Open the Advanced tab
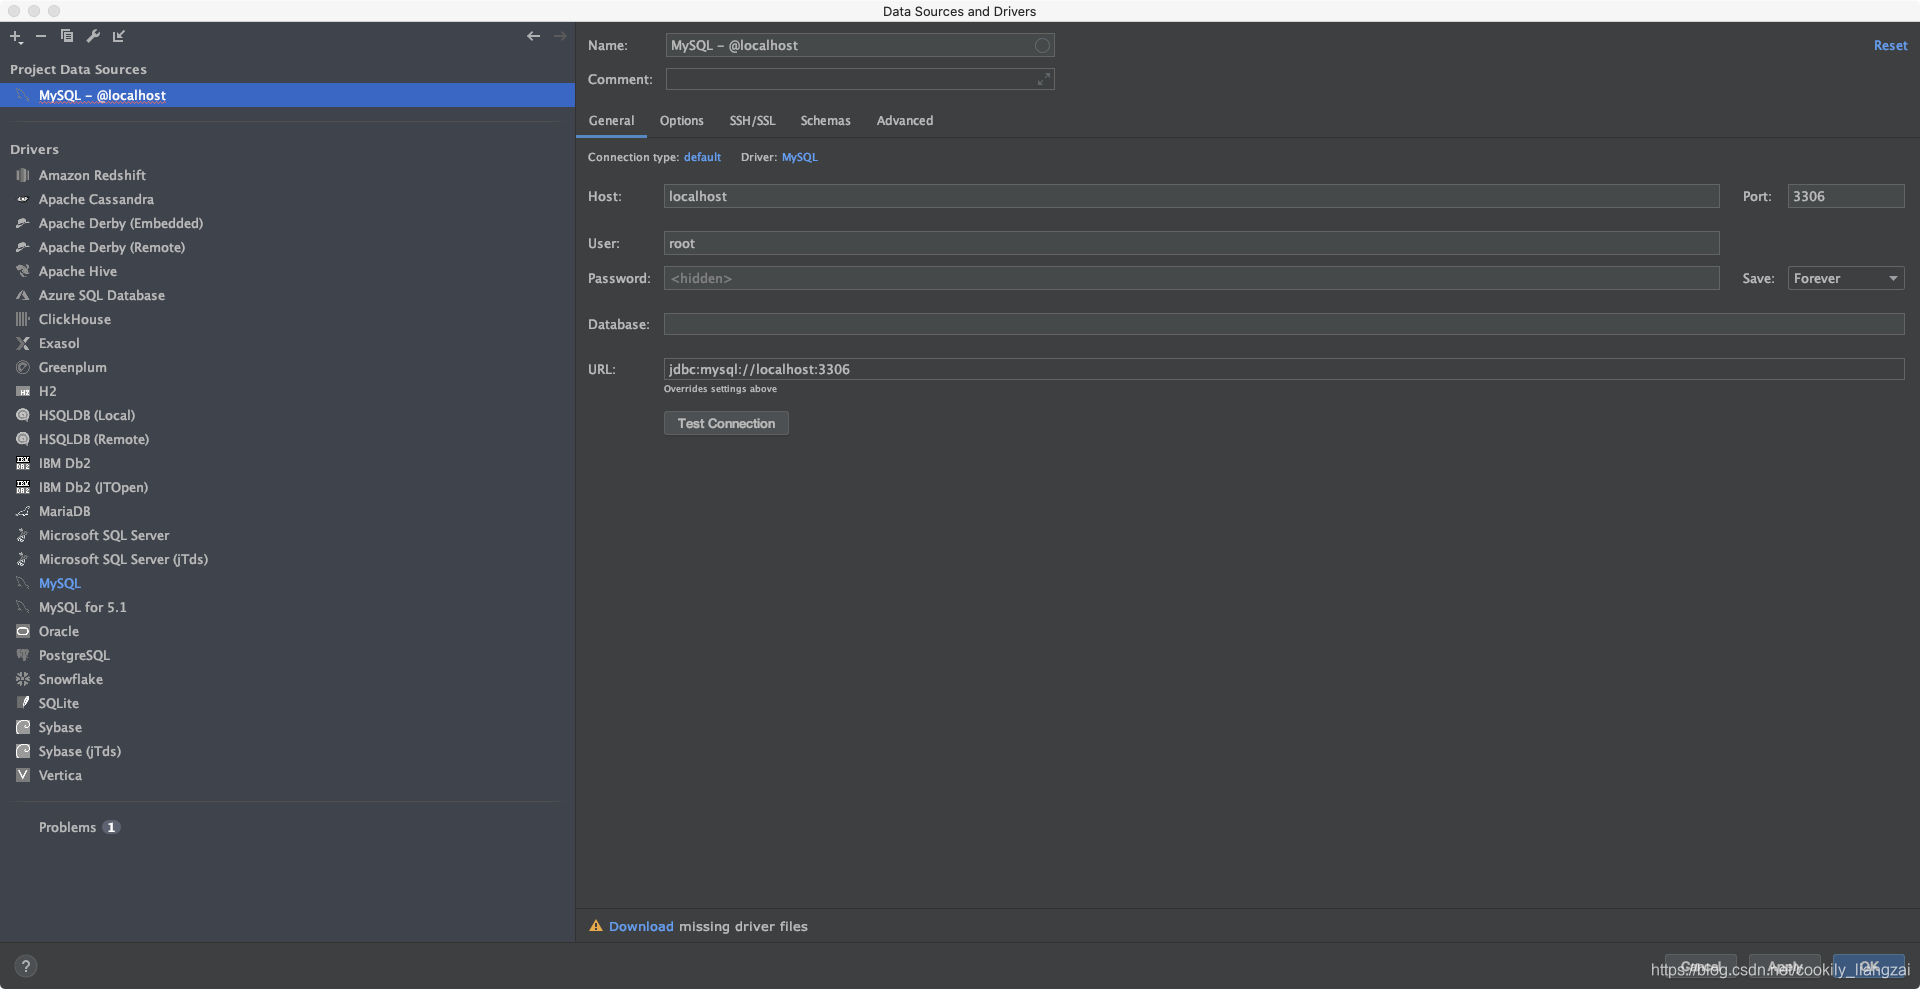 905,120
